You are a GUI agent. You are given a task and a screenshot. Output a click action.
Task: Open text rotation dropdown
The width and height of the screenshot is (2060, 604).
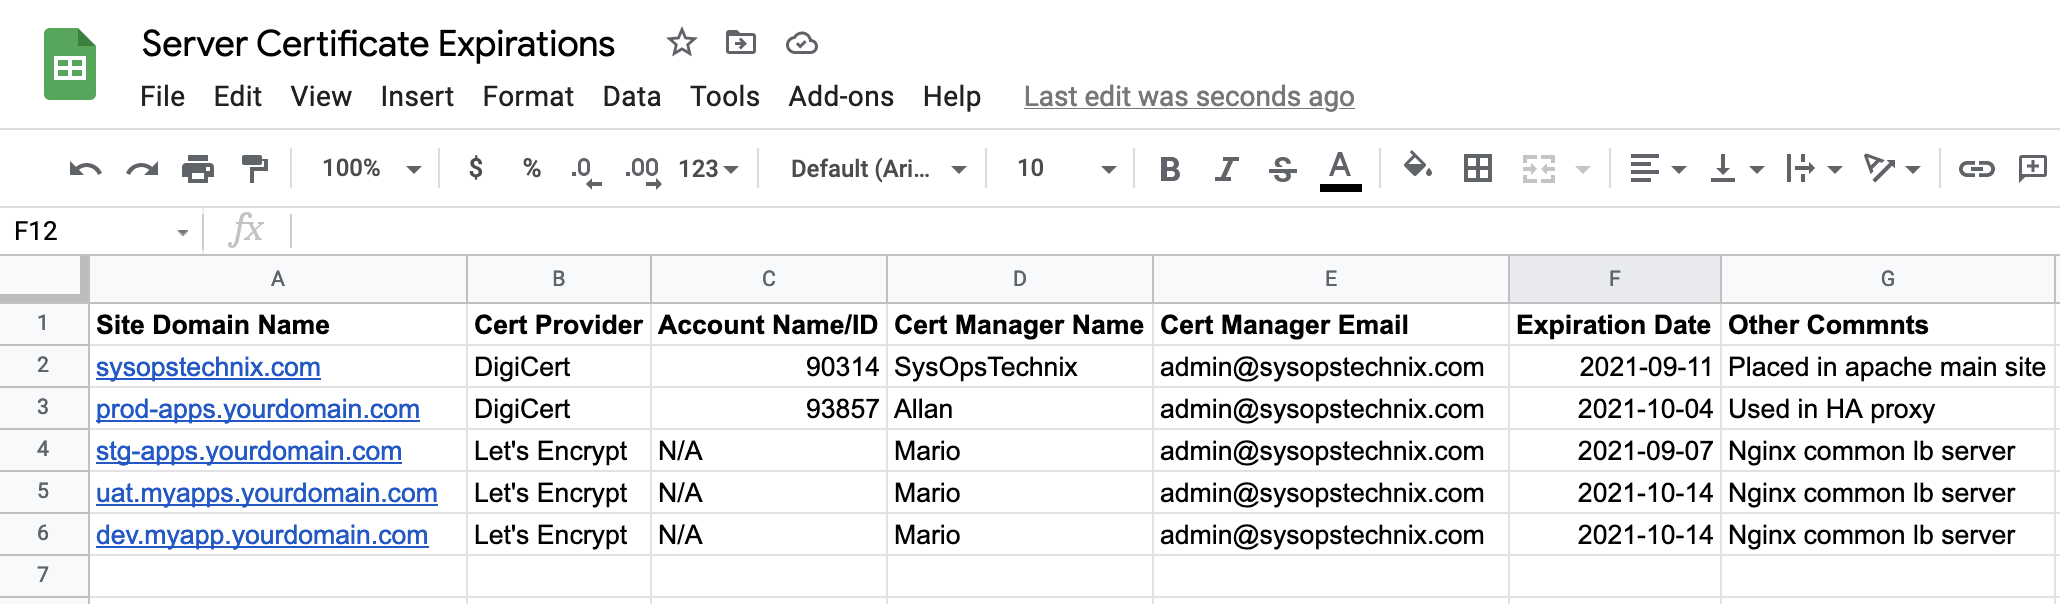(1892, 168)
